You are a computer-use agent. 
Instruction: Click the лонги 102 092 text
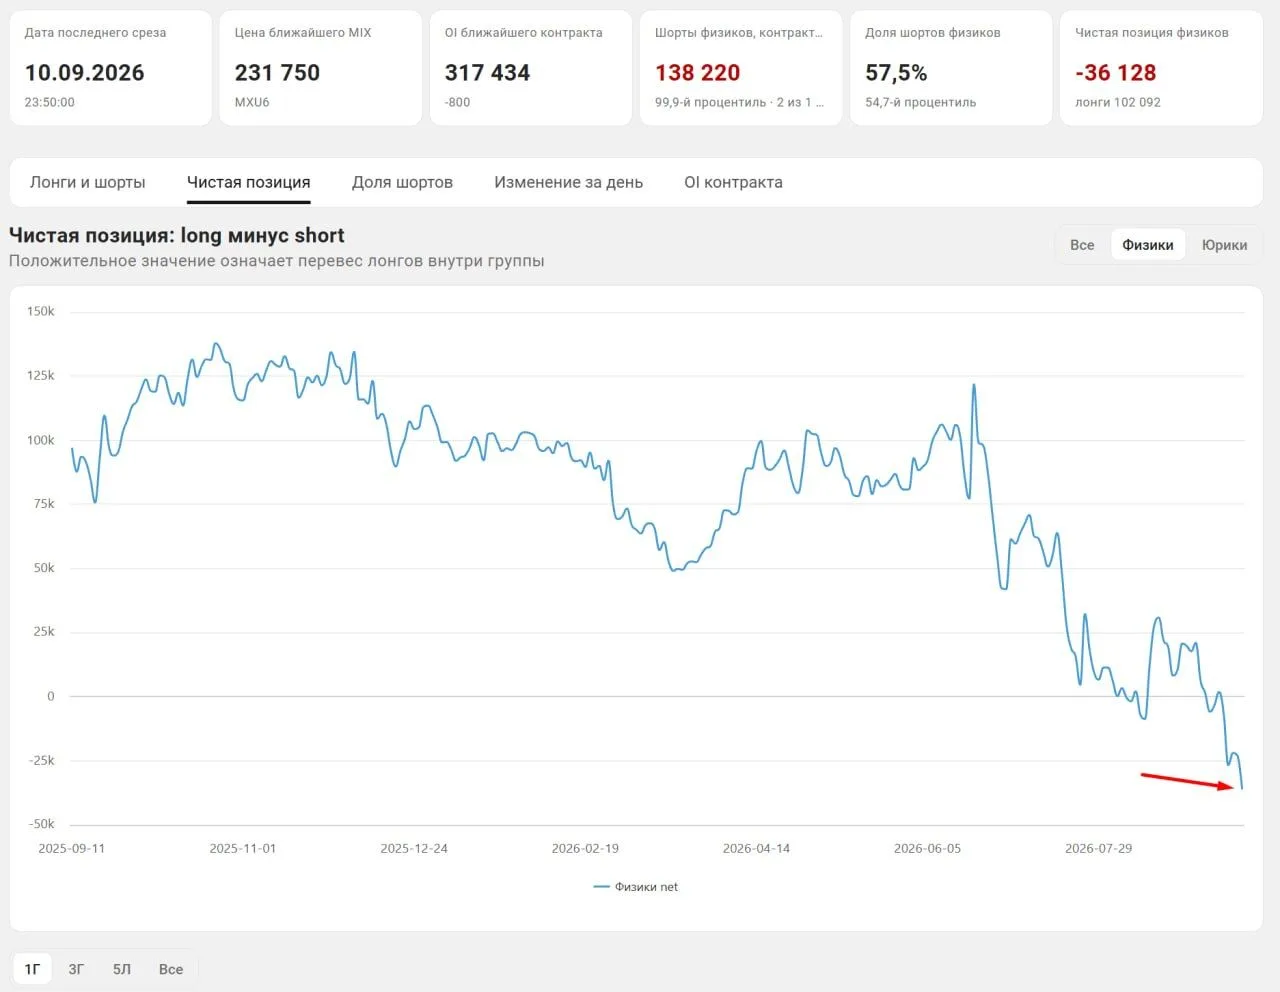pyautogui.click(x=1118, y=102)
